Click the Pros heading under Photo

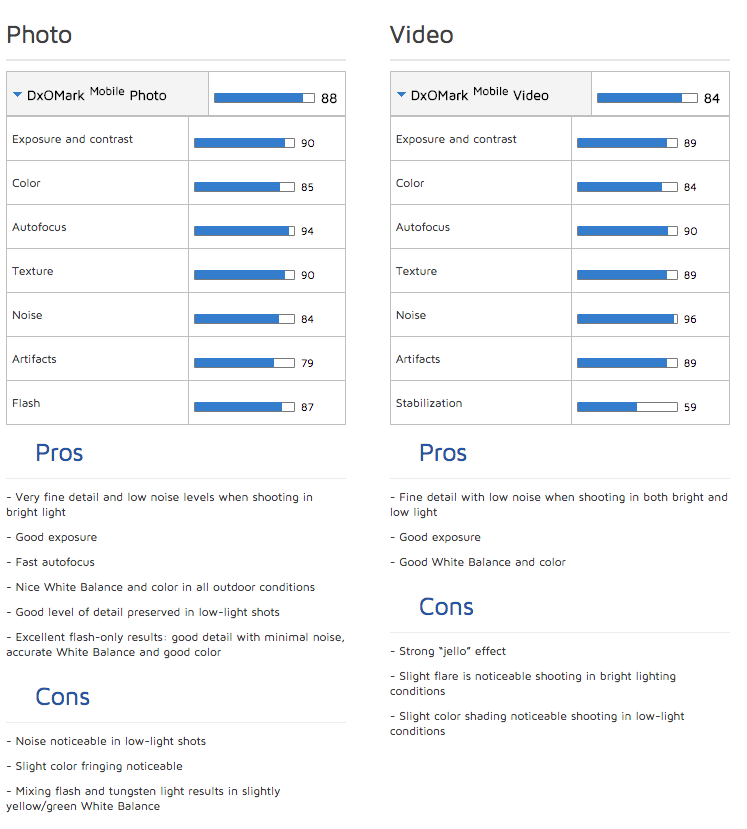coord(59,453)
